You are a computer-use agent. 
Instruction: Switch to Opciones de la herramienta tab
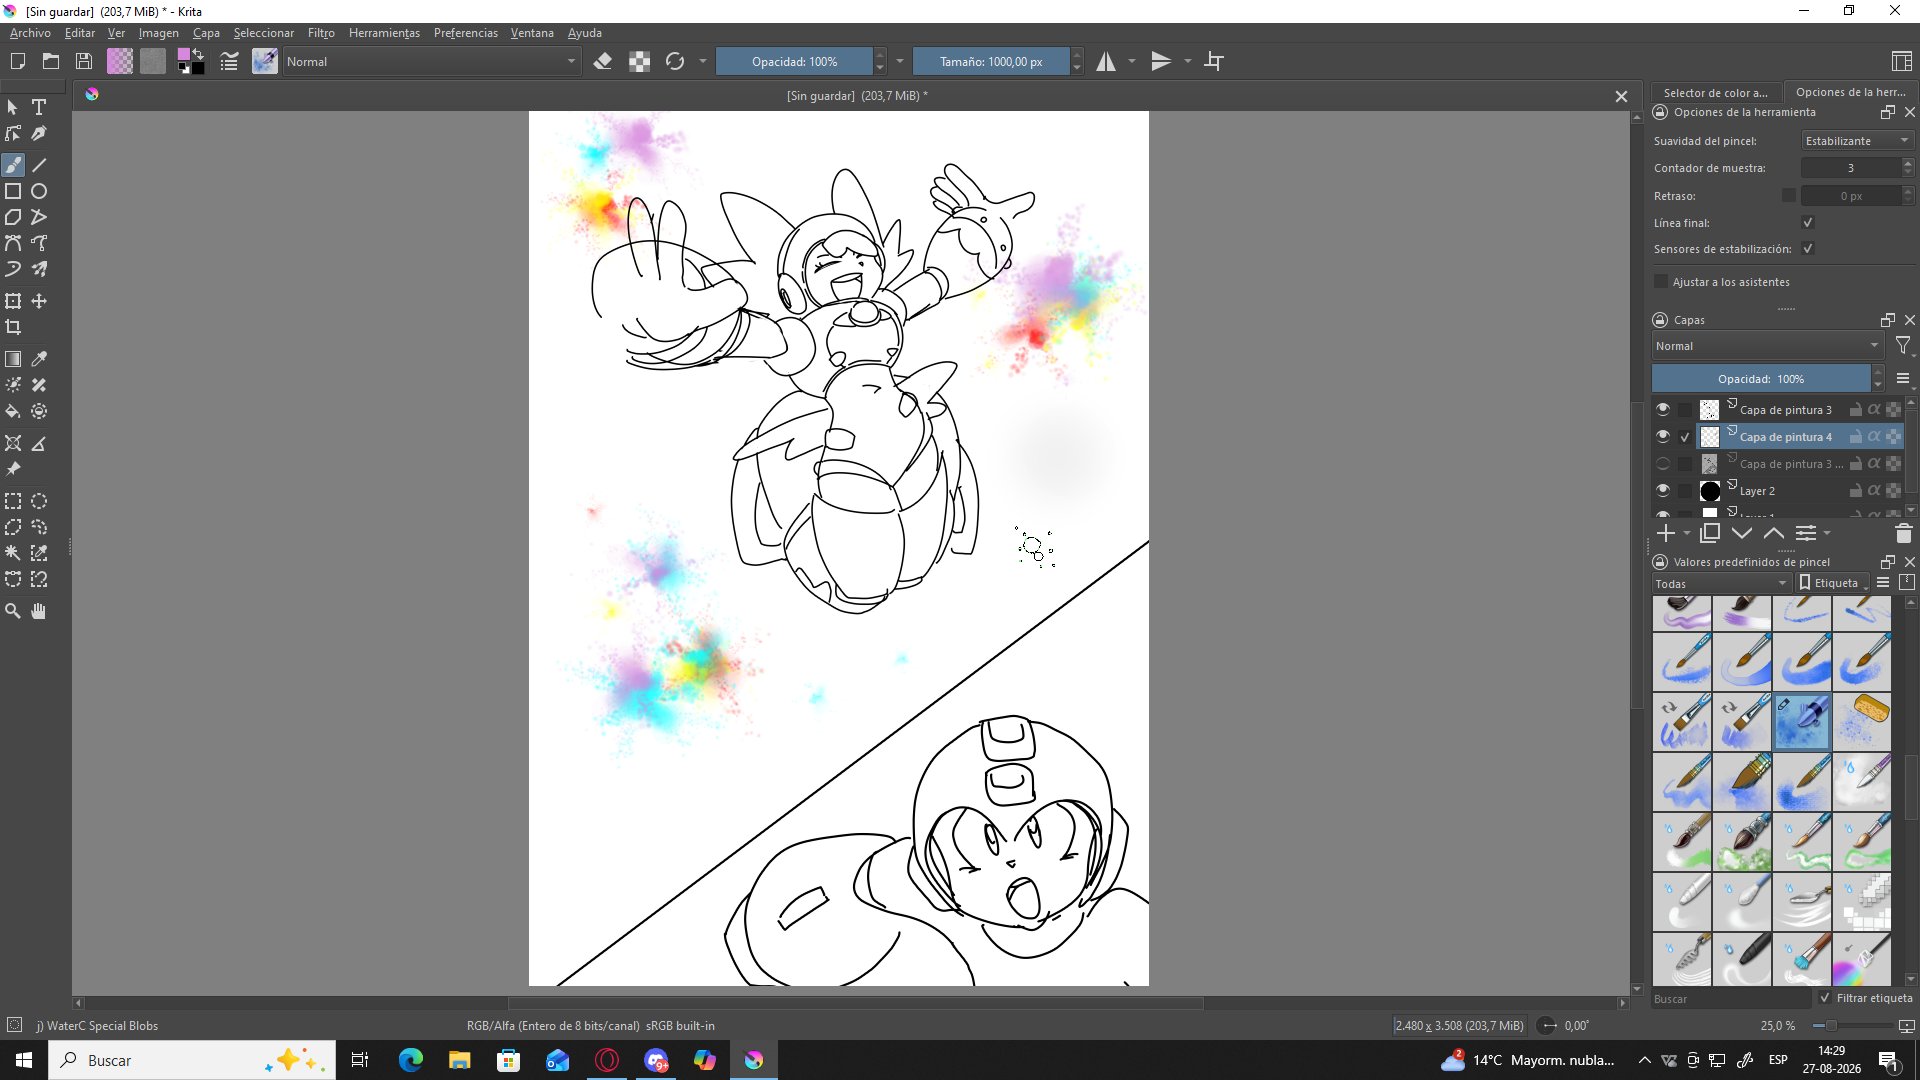[1850, 92]
